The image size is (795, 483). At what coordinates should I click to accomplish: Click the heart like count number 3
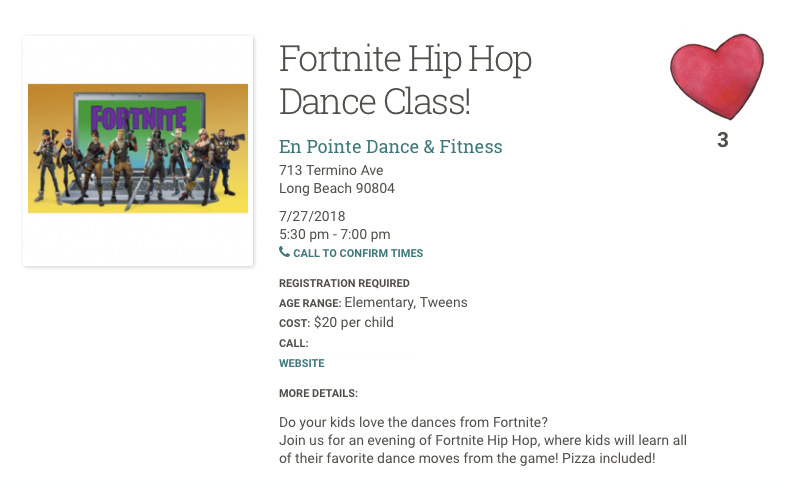pos(722,140)
